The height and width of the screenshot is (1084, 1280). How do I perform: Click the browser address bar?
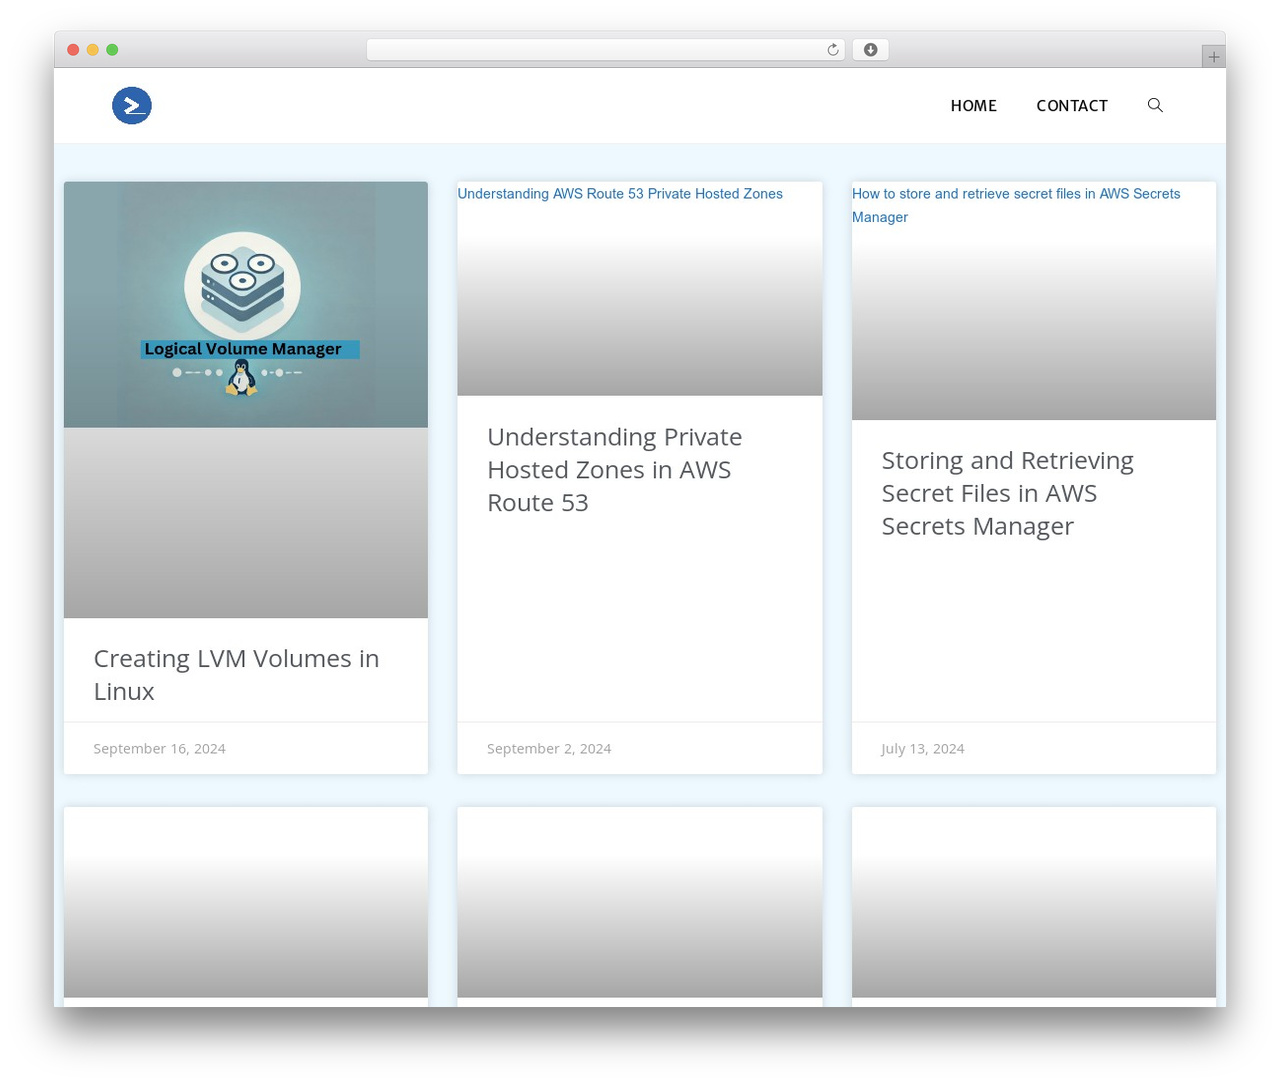pyautogui.click(x=606, y=50)
